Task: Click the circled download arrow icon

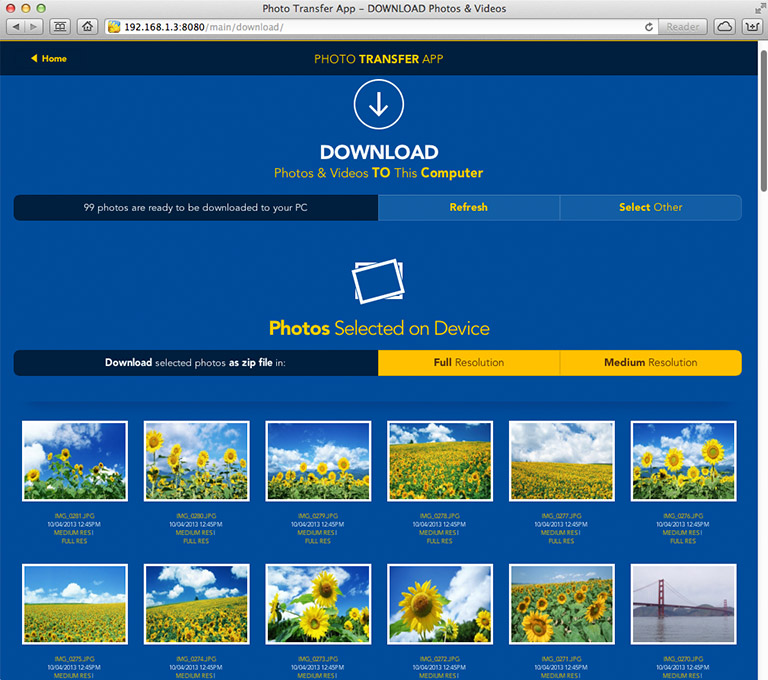Action: (378, 105)
